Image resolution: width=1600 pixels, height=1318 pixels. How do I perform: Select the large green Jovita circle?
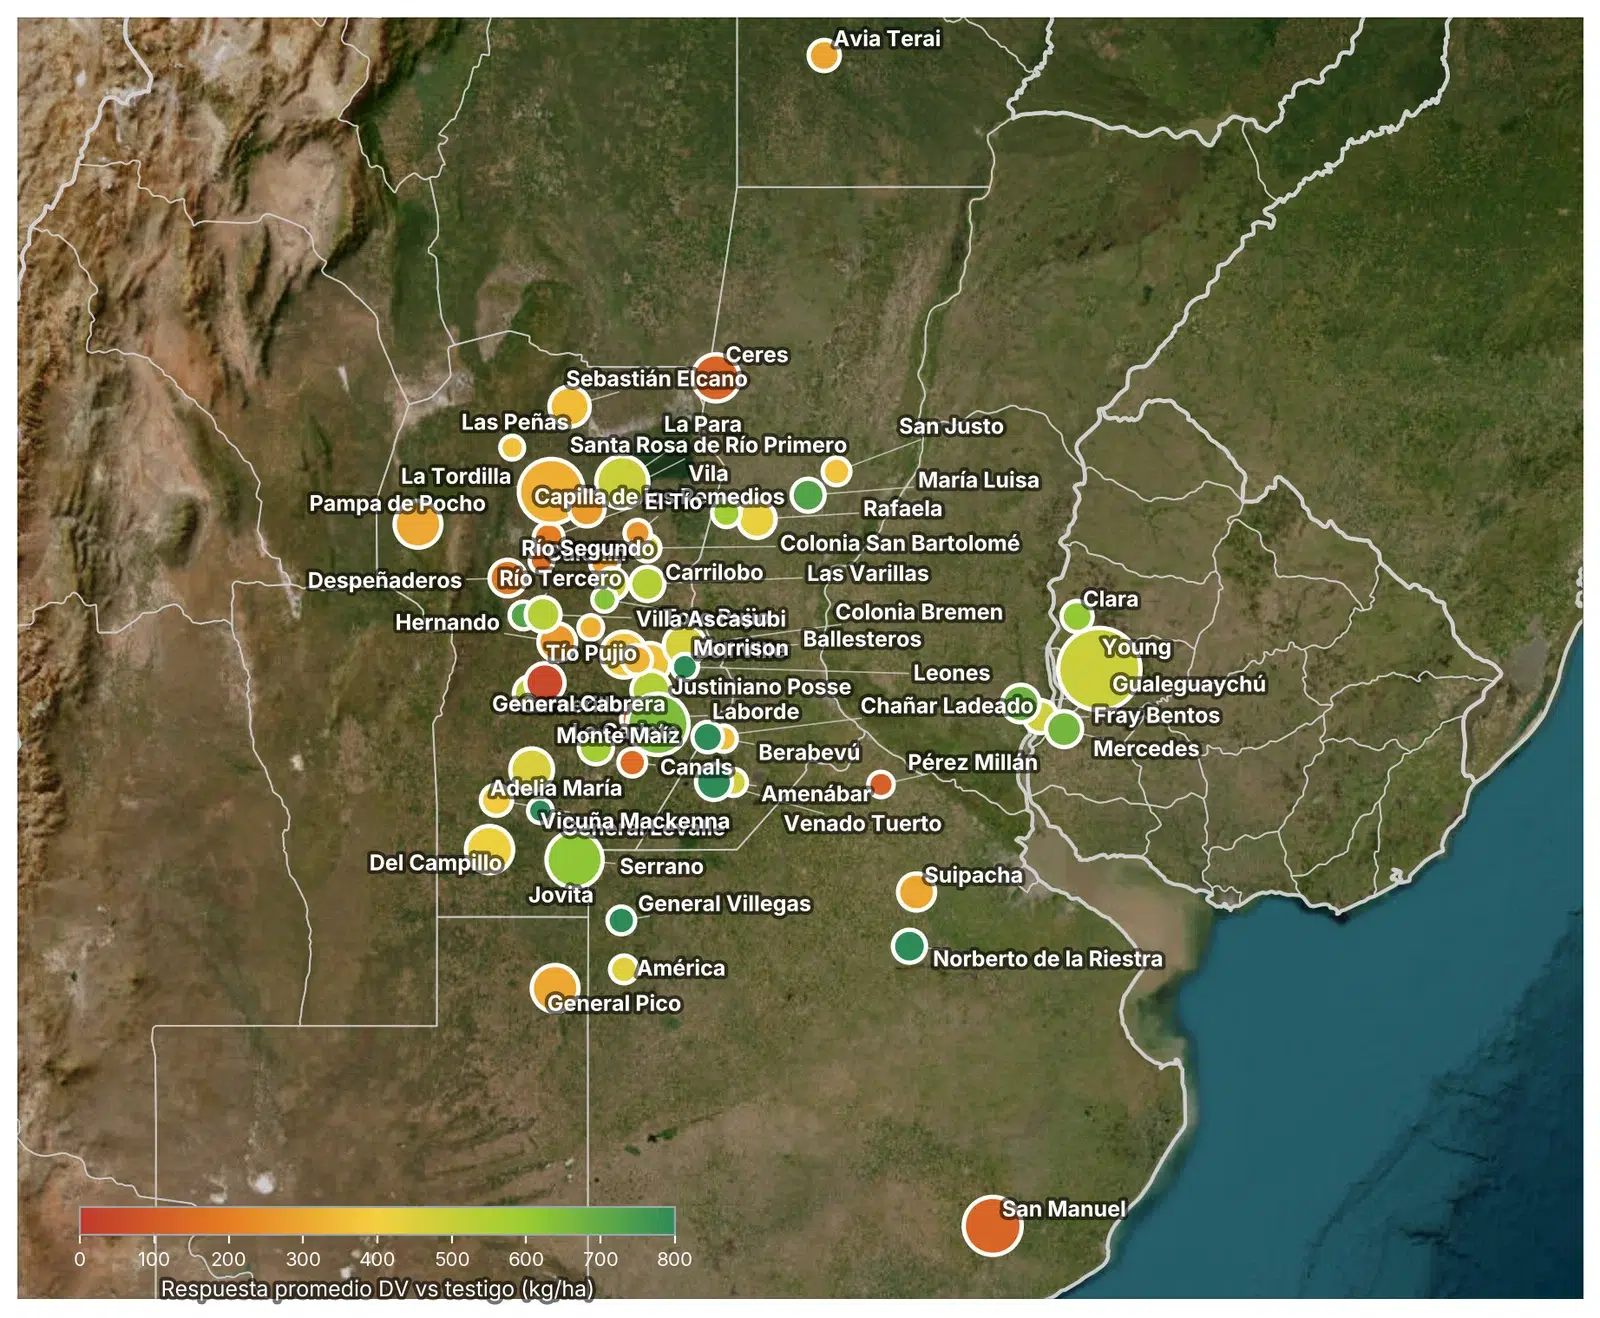574,858
